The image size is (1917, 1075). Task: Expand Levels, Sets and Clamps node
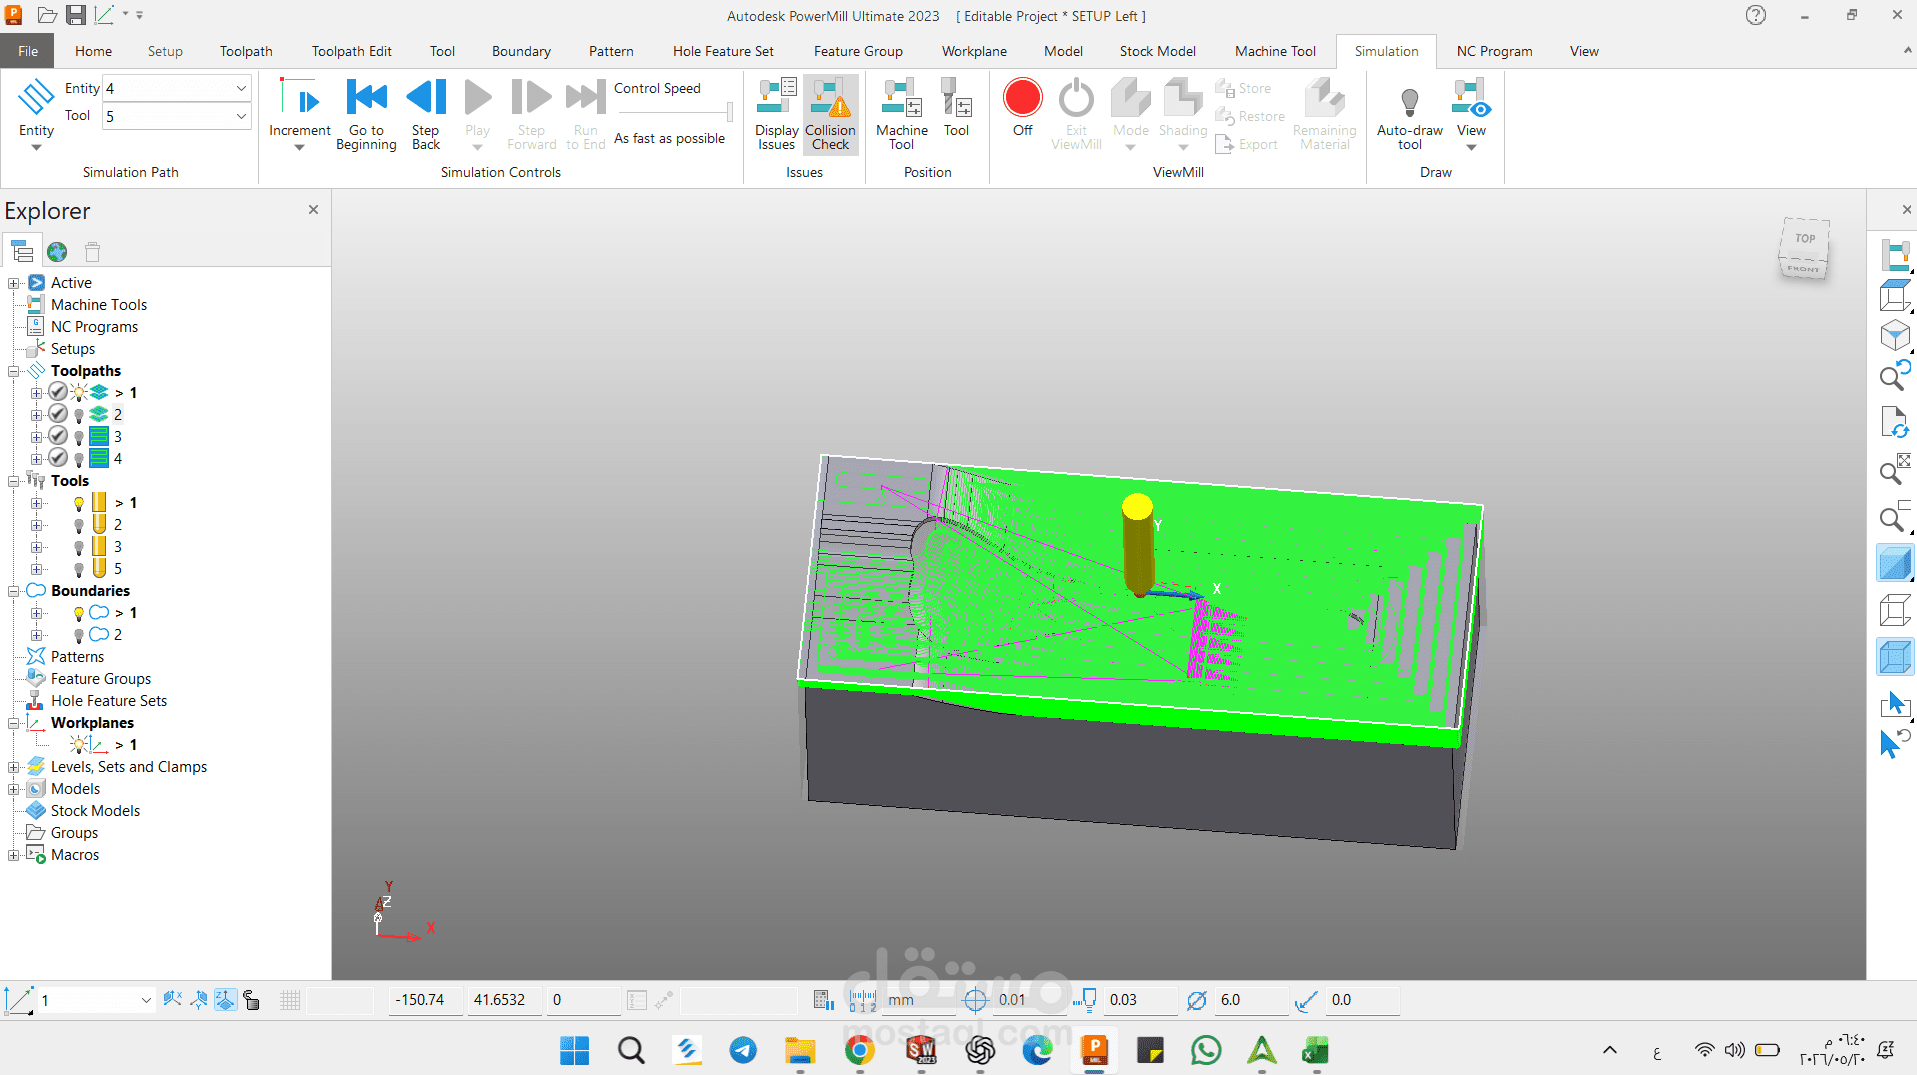coord(14,767)
